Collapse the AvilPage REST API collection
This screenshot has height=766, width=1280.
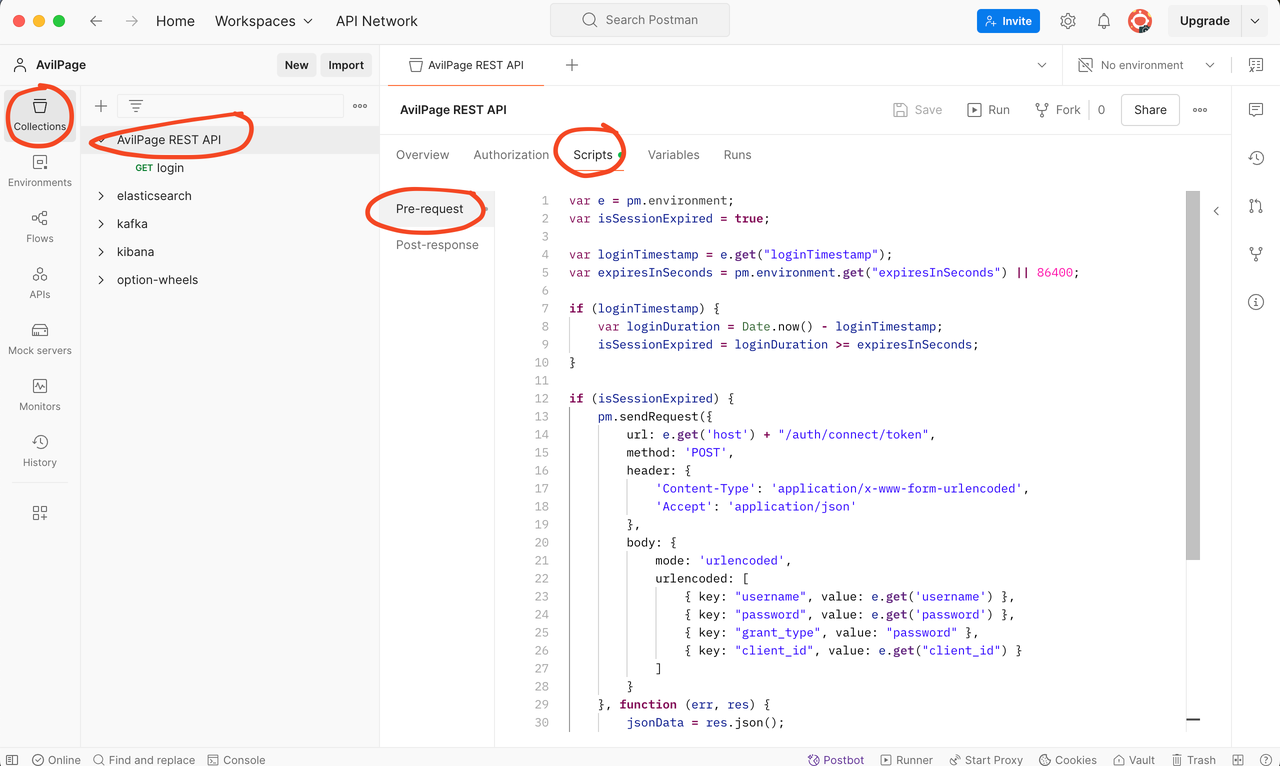tap(101, 140)
